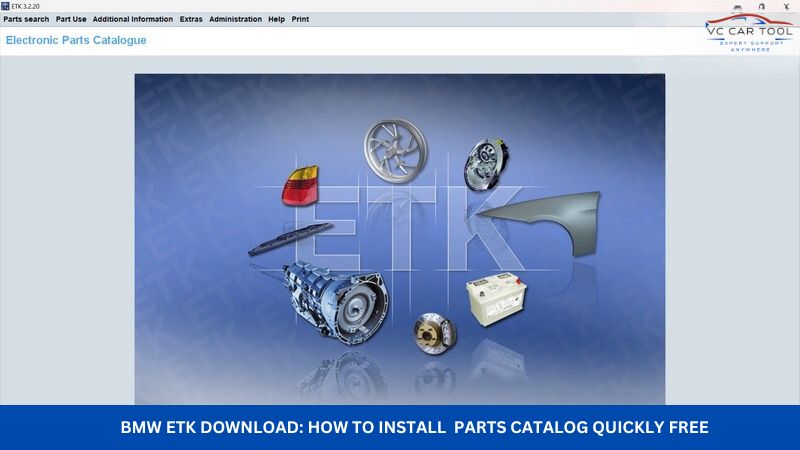
Task: Minimize the ETK window
Action: pos(737,7)
